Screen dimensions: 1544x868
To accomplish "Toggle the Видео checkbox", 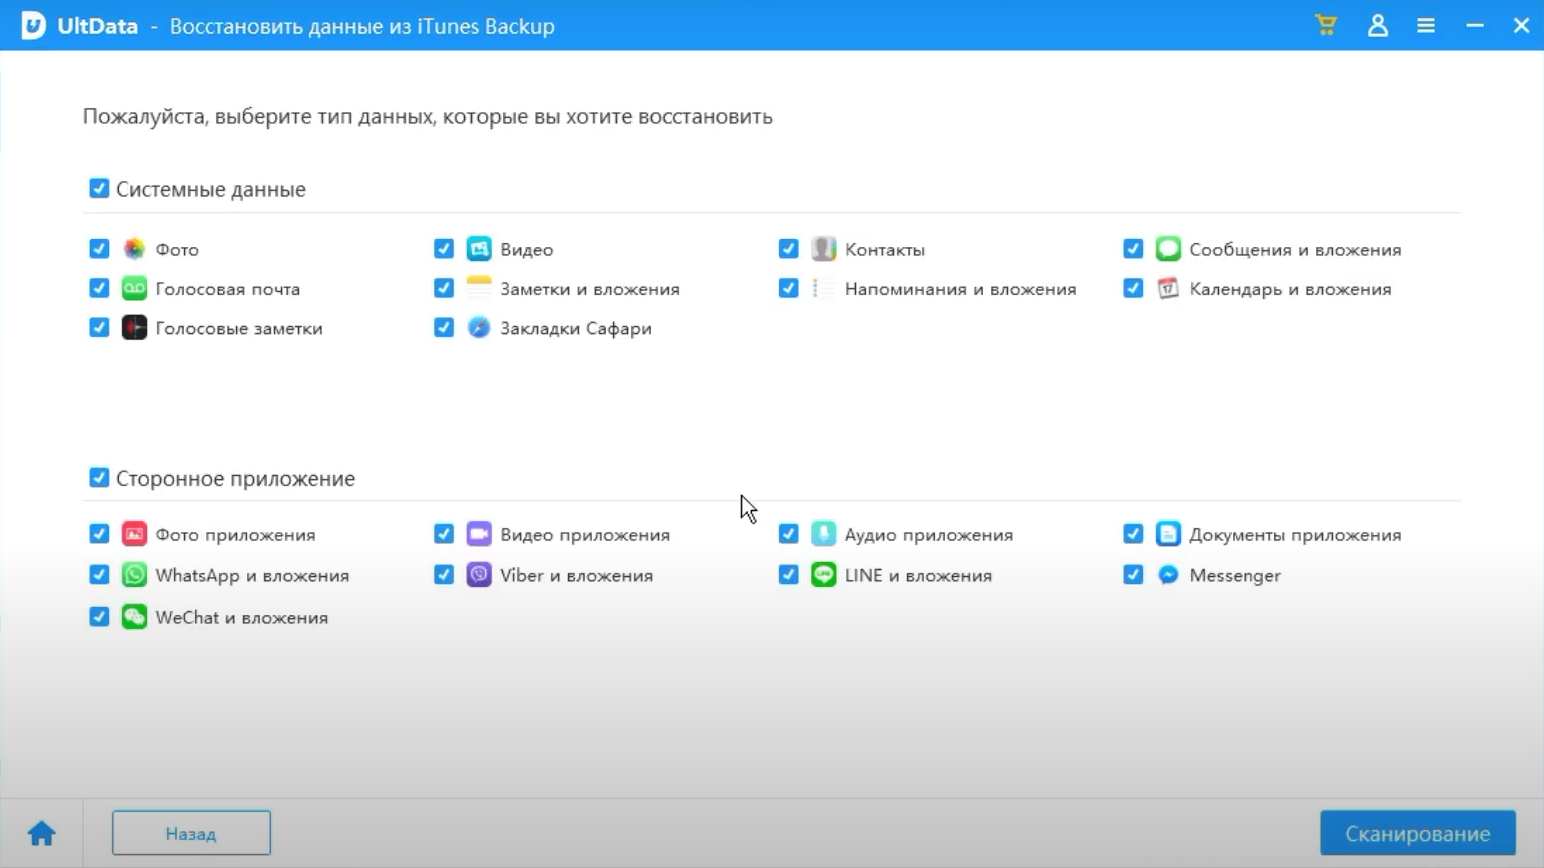I will coord(444,248).
